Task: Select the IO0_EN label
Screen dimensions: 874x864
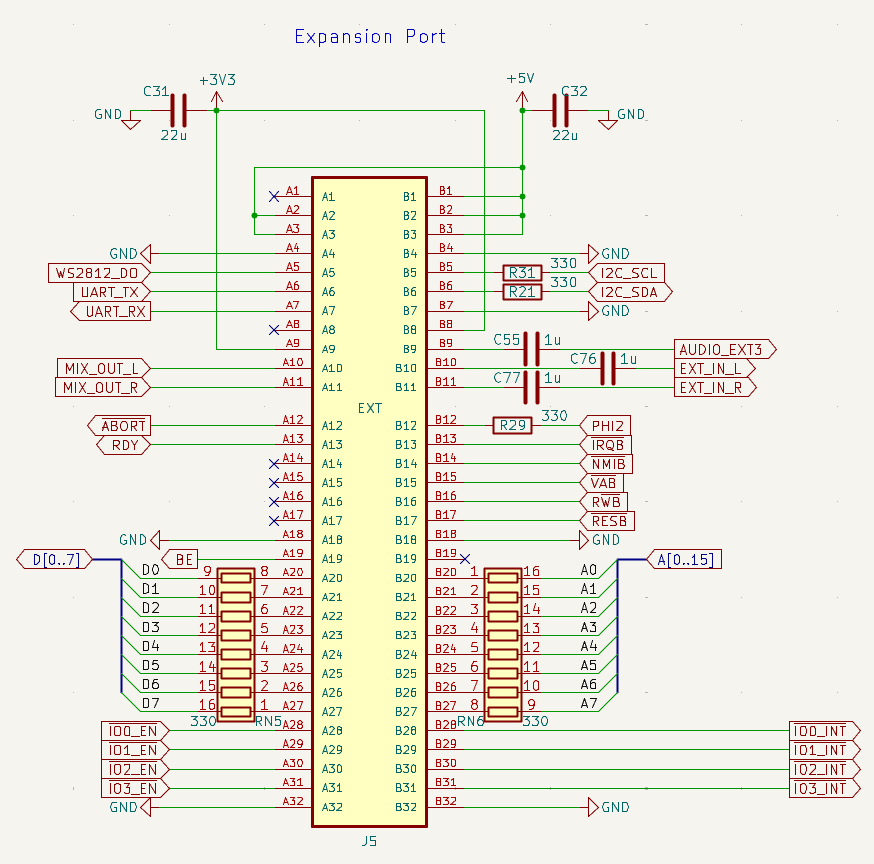Action: (x=135, y=731)
